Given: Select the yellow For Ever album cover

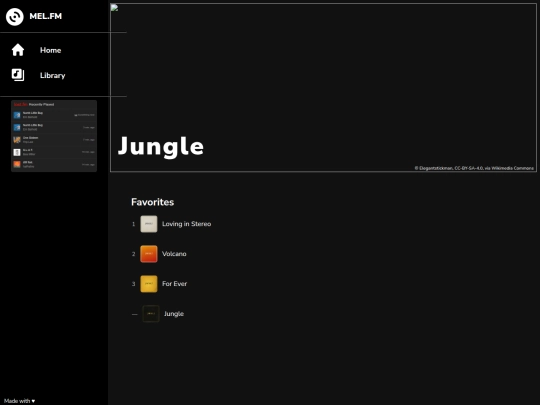Looking at the screenshot, I should tap(149, 284).
